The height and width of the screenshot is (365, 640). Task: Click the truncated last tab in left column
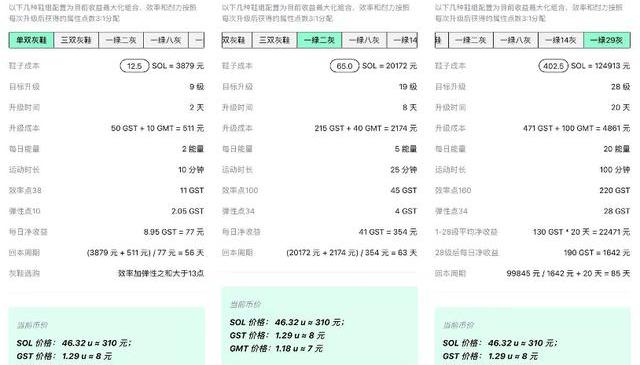coord(197,40)
